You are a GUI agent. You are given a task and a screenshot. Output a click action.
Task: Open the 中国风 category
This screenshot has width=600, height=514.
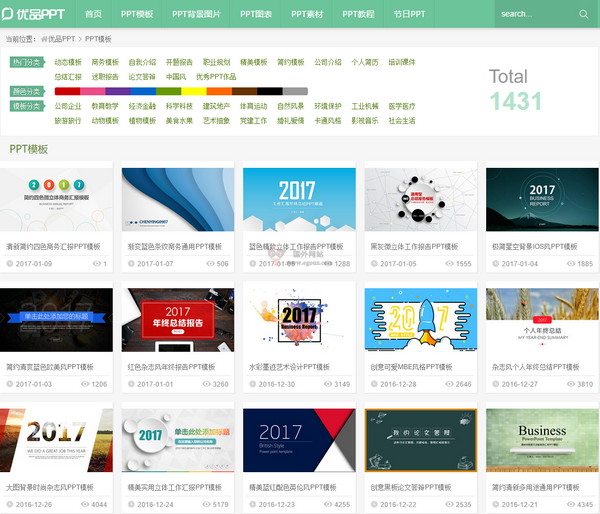[x=176, y=77]
